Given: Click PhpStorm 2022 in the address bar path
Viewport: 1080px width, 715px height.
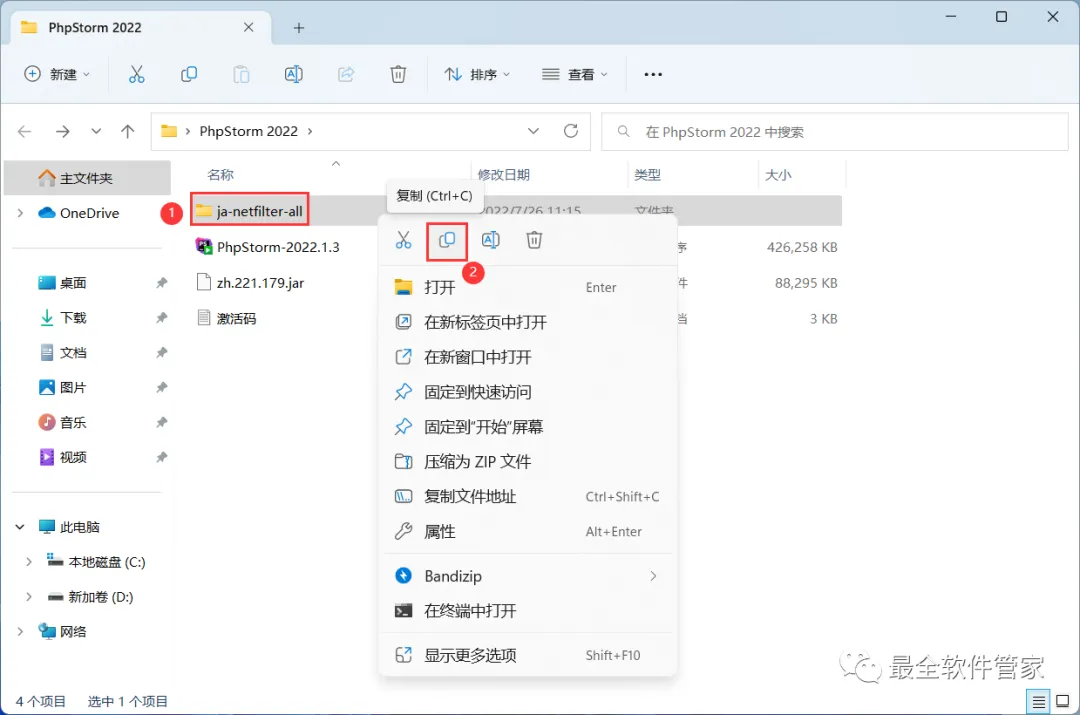Looking at the screenshot, I should pyautogui.click(x=249, y=131).
